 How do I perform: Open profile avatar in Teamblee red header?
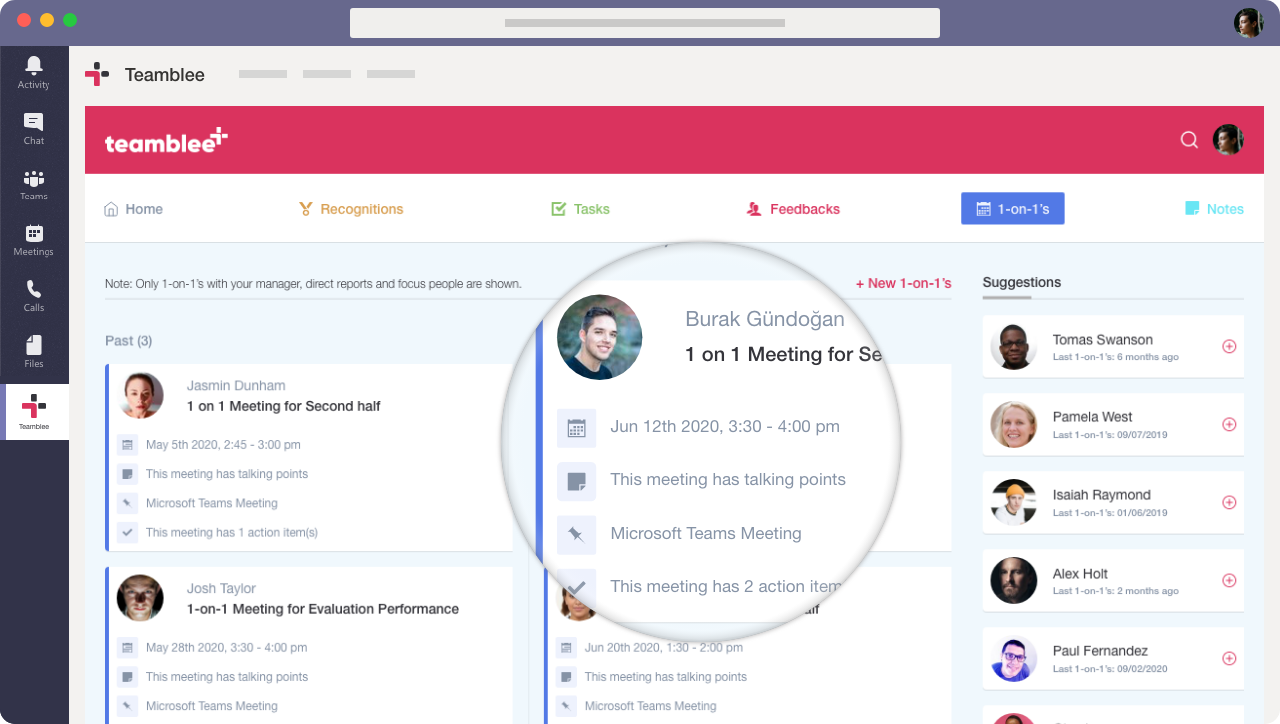click(x=1228, y=140)
